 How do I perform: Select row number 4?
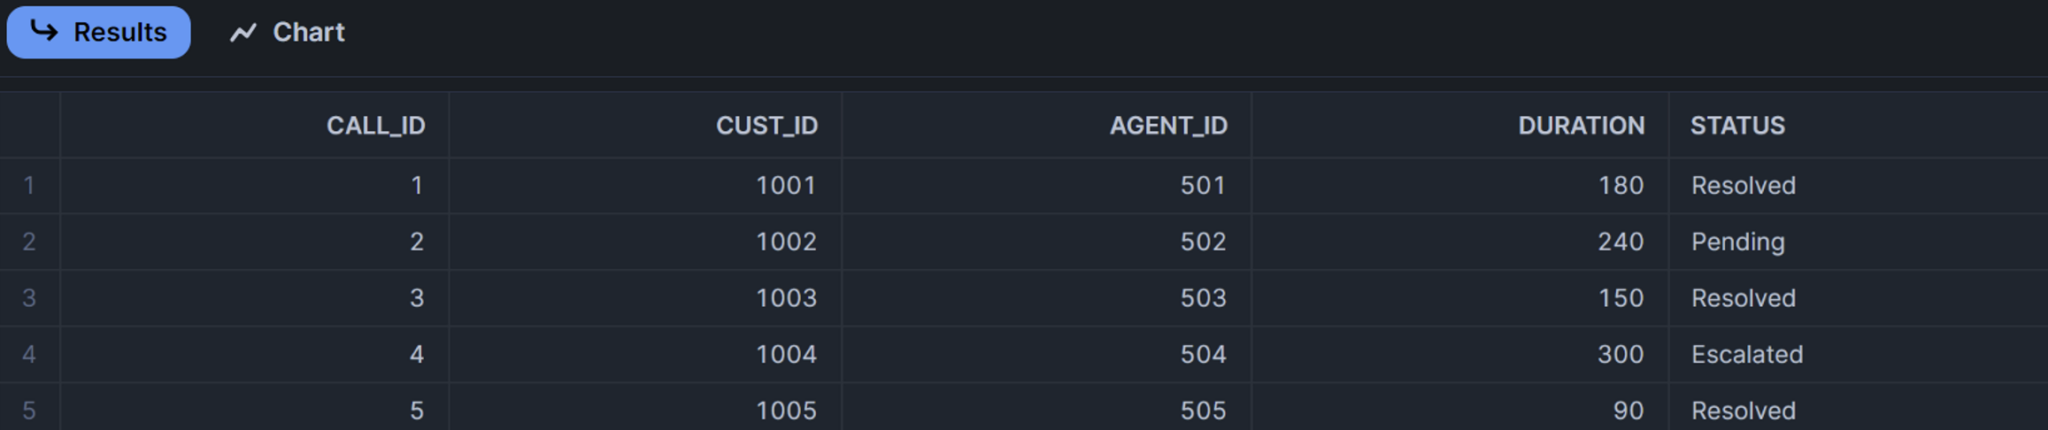pyautogui.click(x=29, y=354)
